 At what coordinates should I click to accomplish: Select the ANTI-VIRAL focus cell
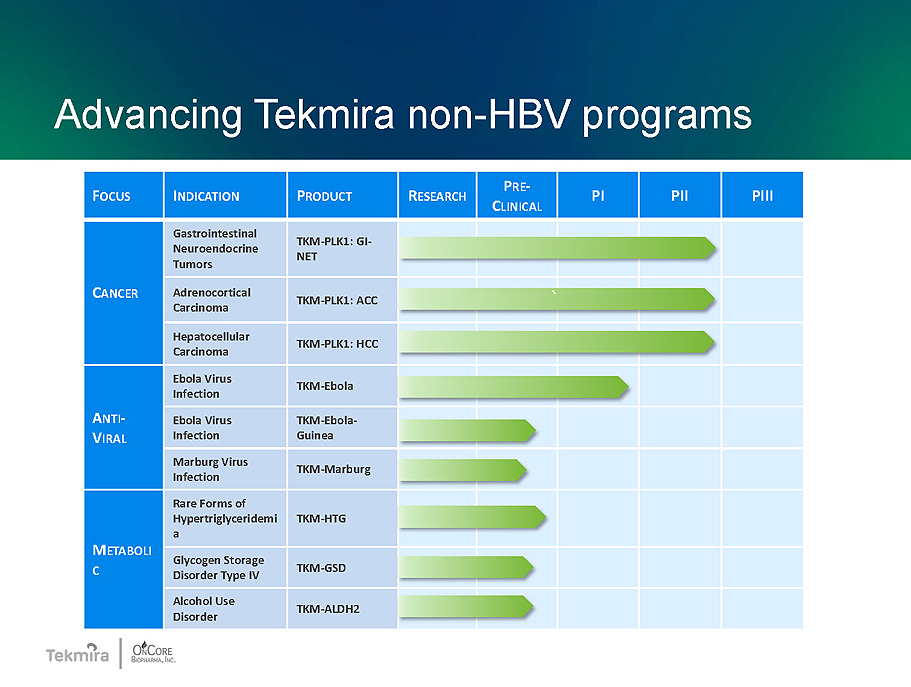(x=123, y=427)
